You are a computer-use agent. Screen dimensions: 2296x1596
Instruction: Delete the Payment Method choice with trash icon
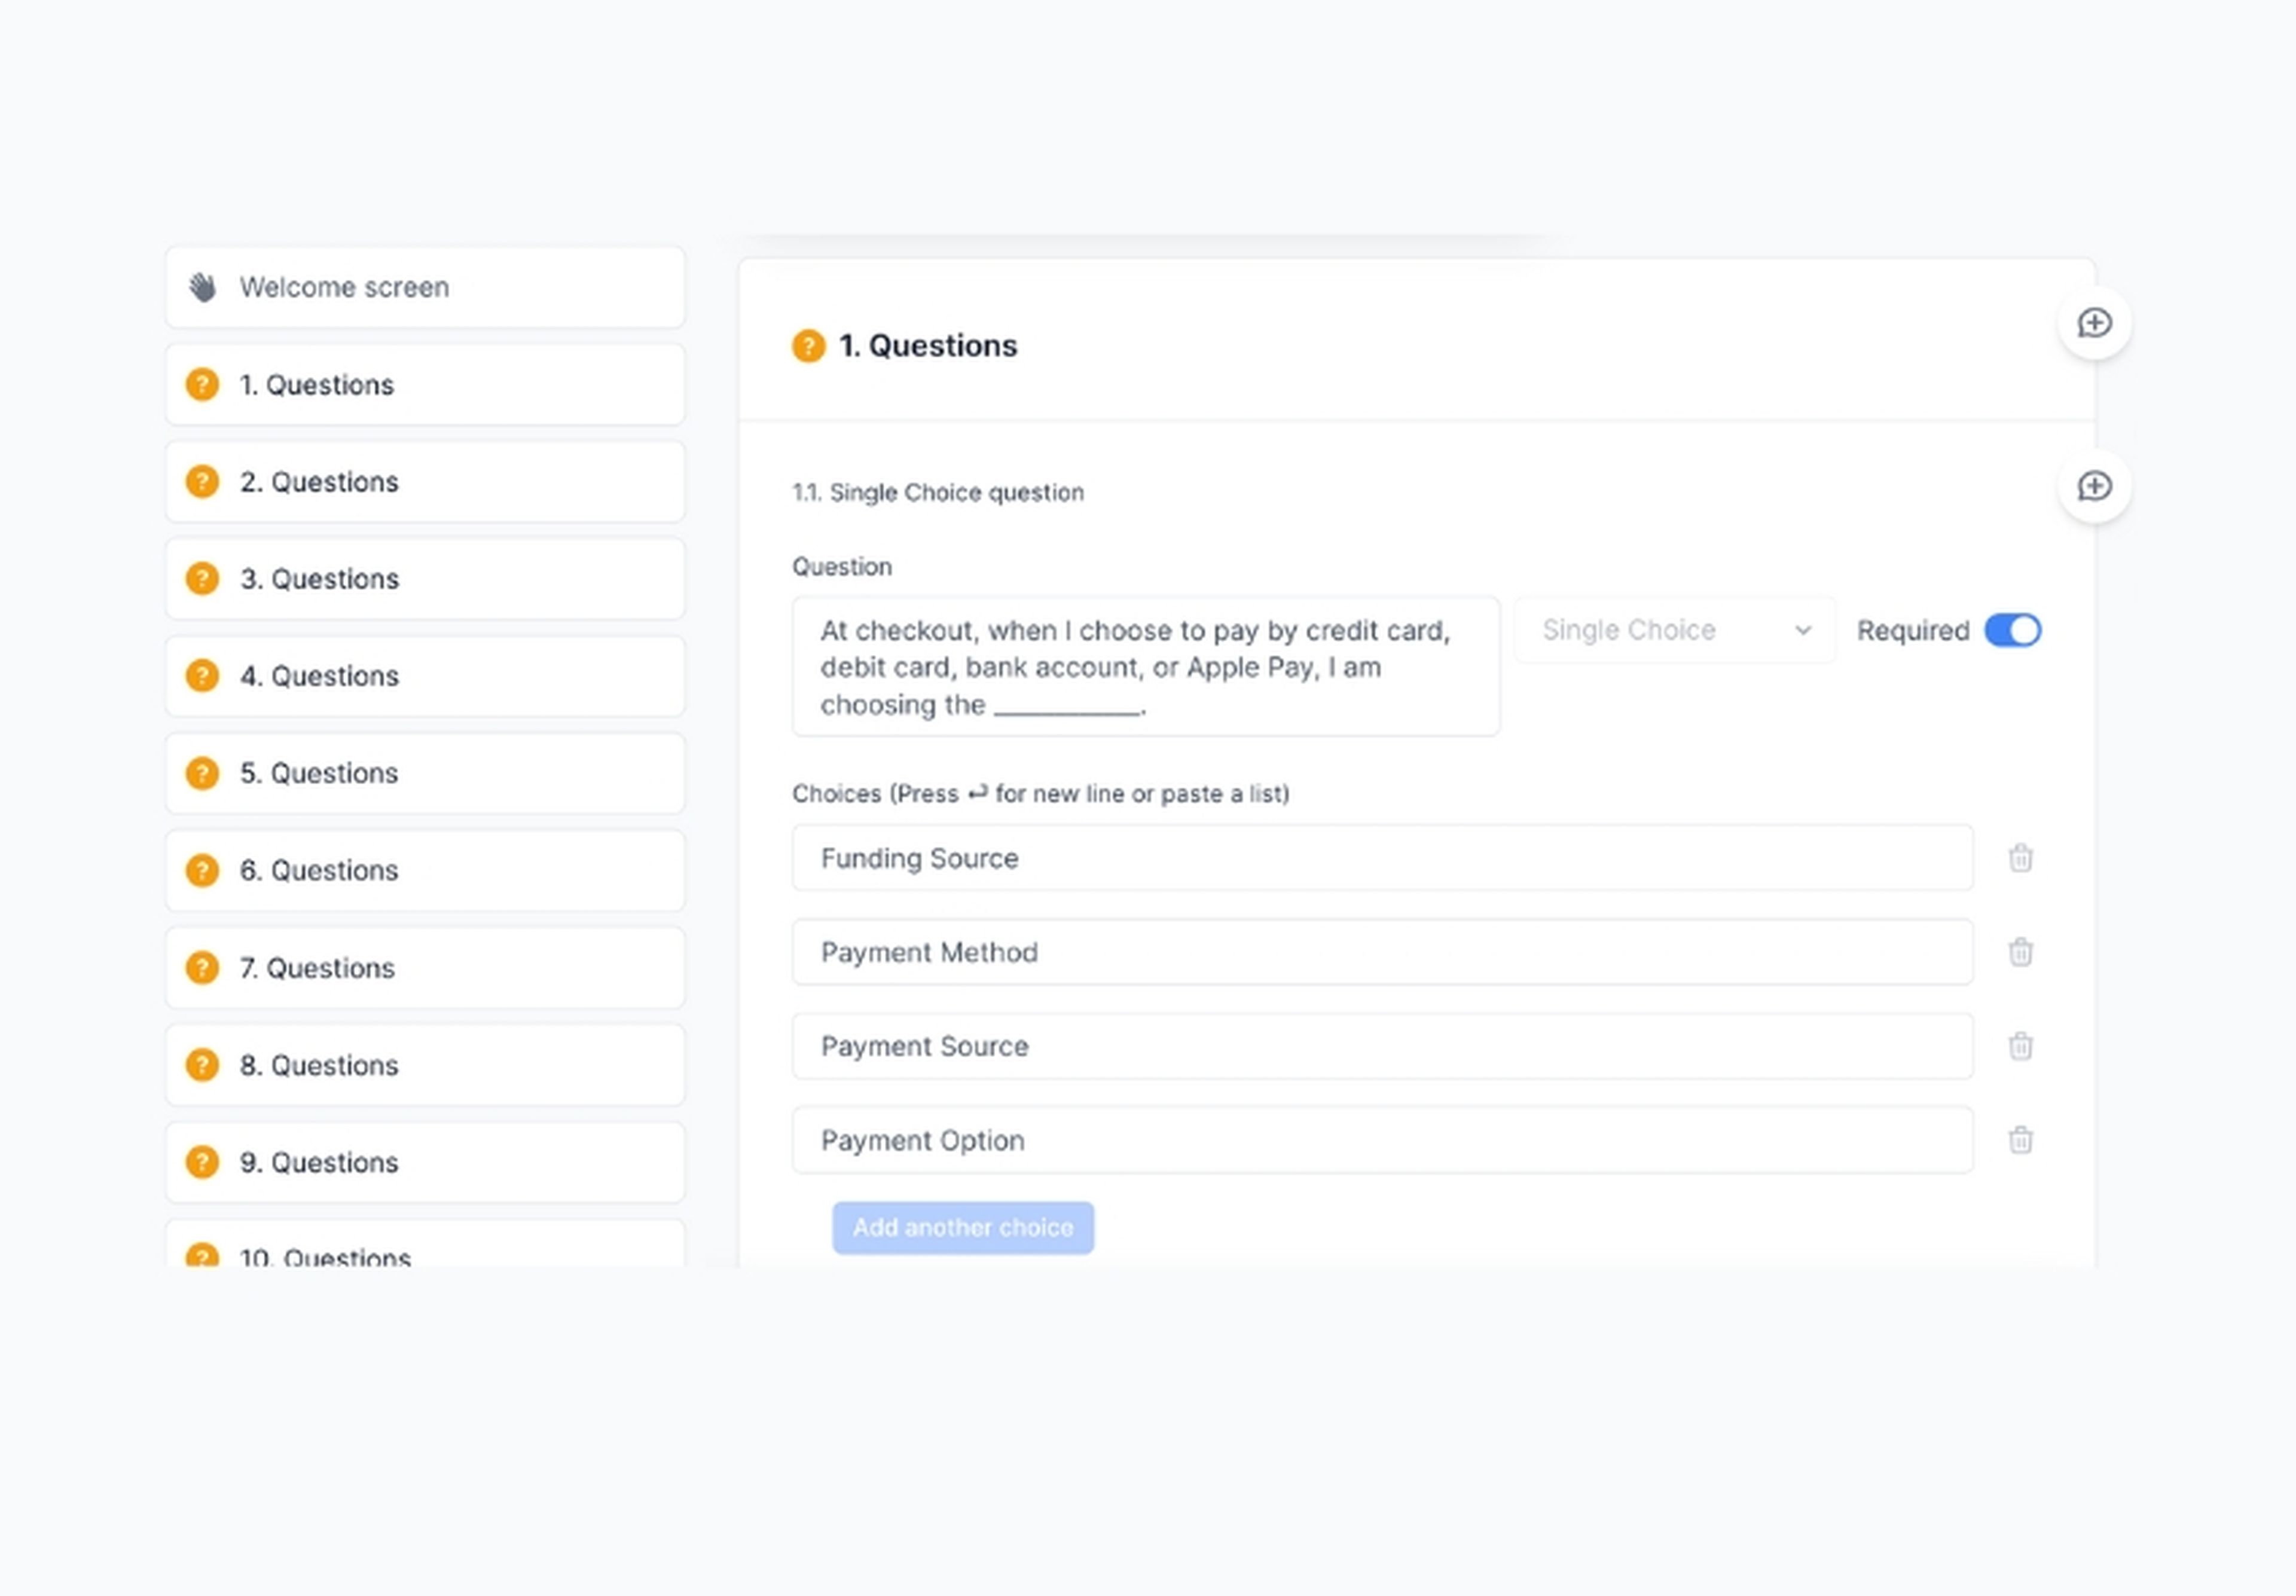(x=2021, y=952)
